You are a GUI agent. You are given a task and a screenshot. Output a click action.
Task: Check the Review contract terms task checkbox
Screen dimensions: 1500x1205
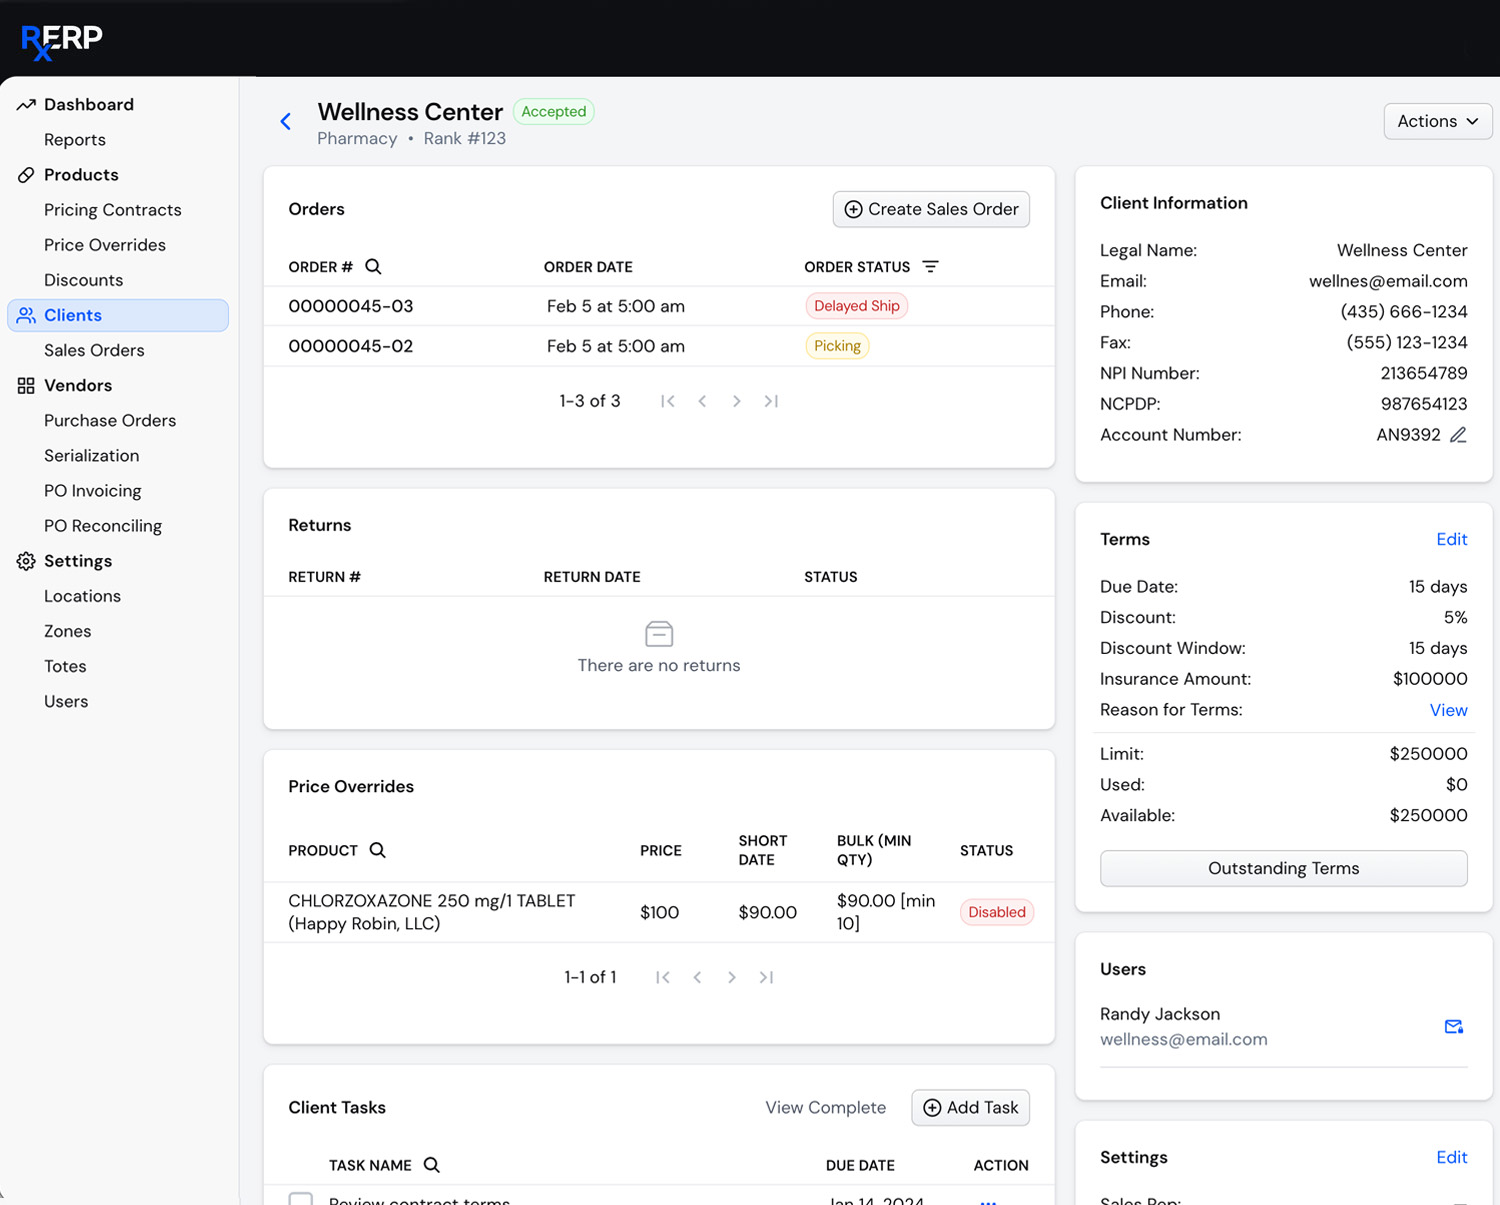[301, 1199]
